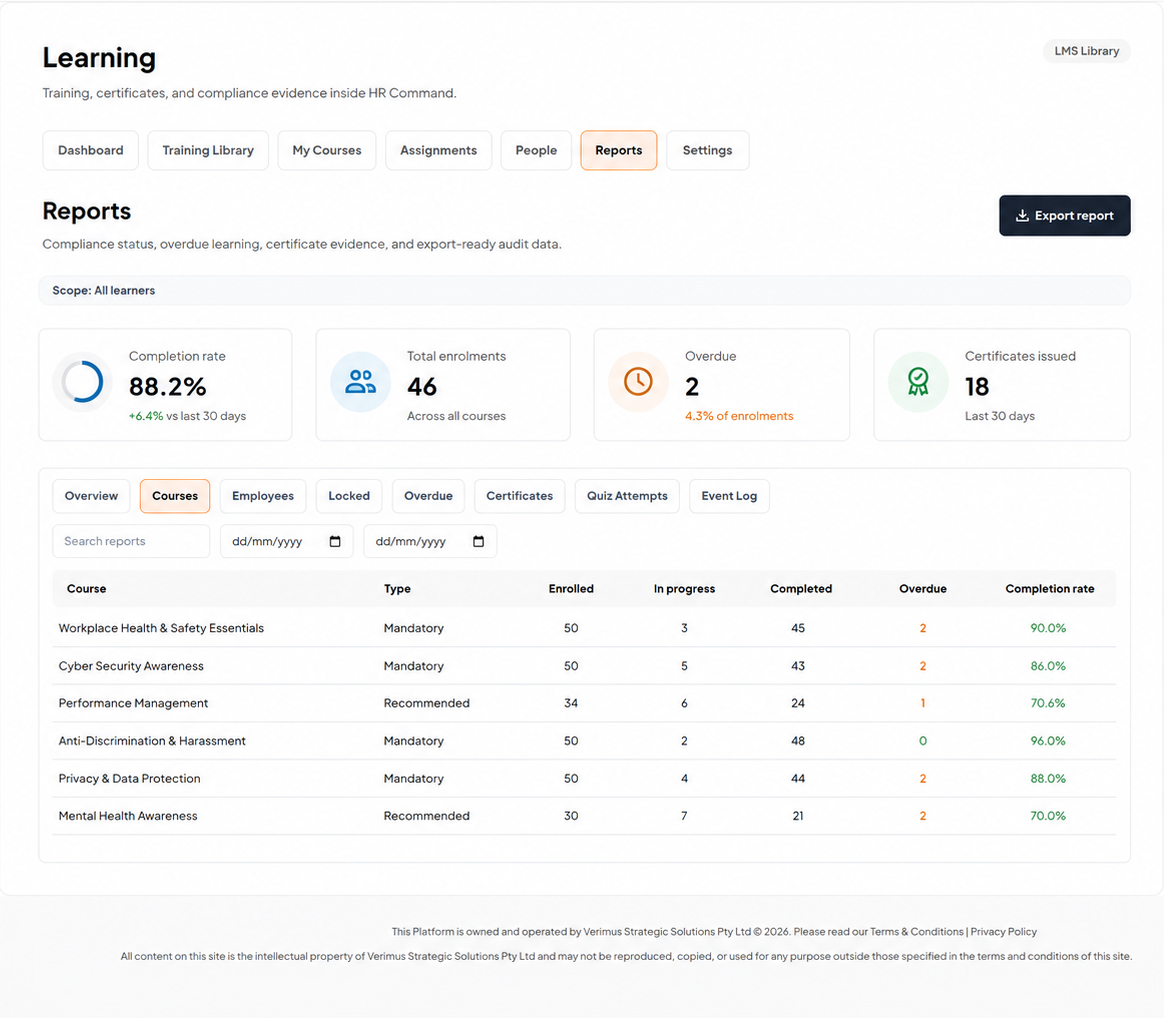Click Anti-Discrimination completed count 48

pyautogui.click(x=798, y=741)
